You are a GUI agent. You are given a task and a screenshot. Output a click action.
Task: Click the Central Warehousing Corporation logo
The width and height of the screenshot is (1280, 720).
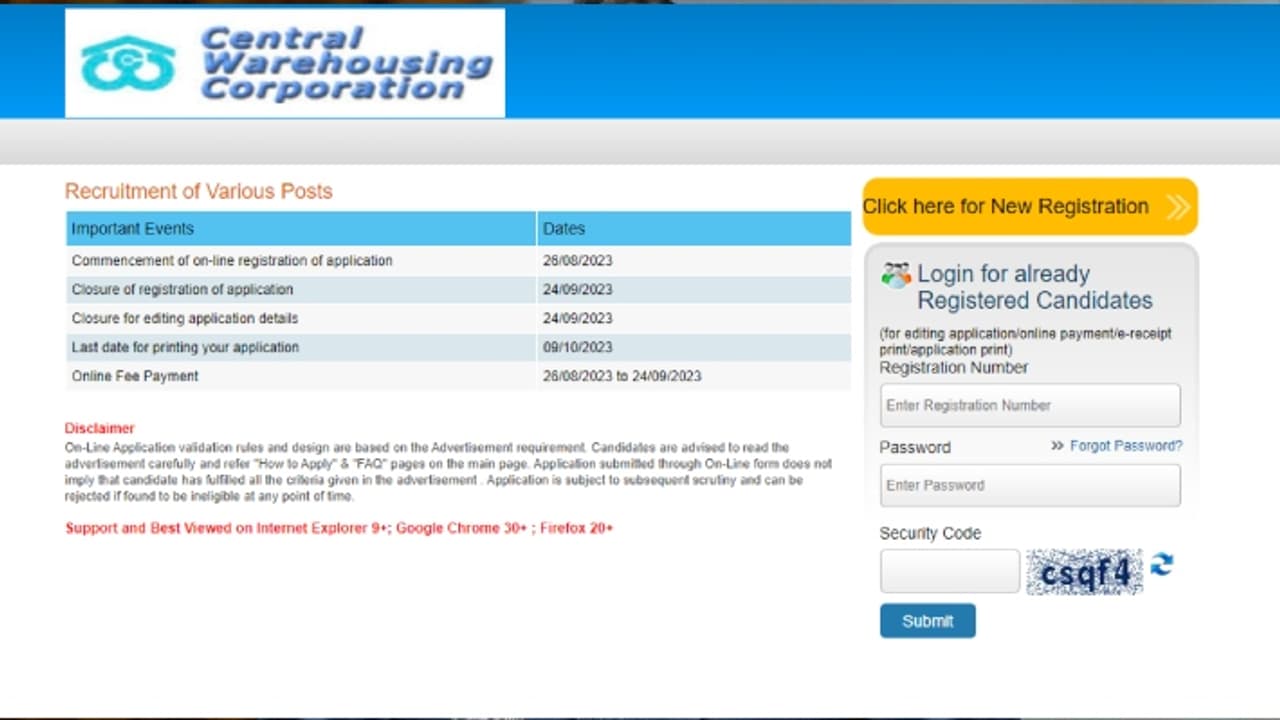click(x=285, y=63)
